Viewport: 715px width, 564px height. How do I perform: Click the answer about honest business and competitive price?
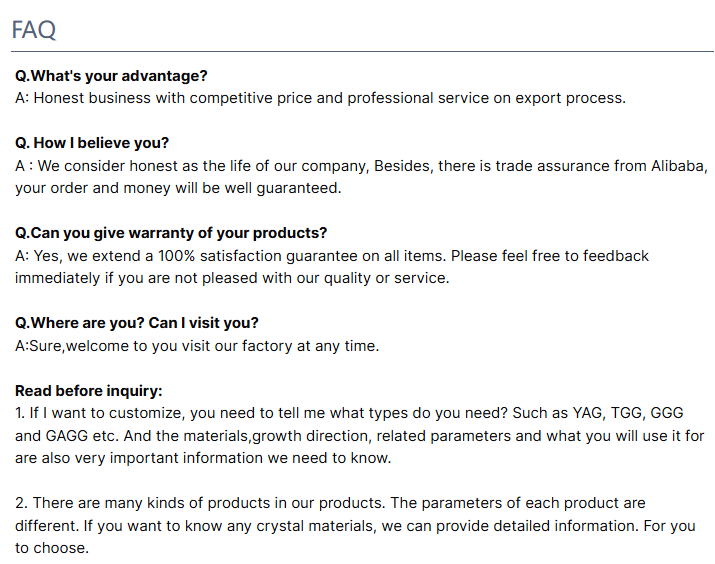pyautogui.click(x=320, y=98)
